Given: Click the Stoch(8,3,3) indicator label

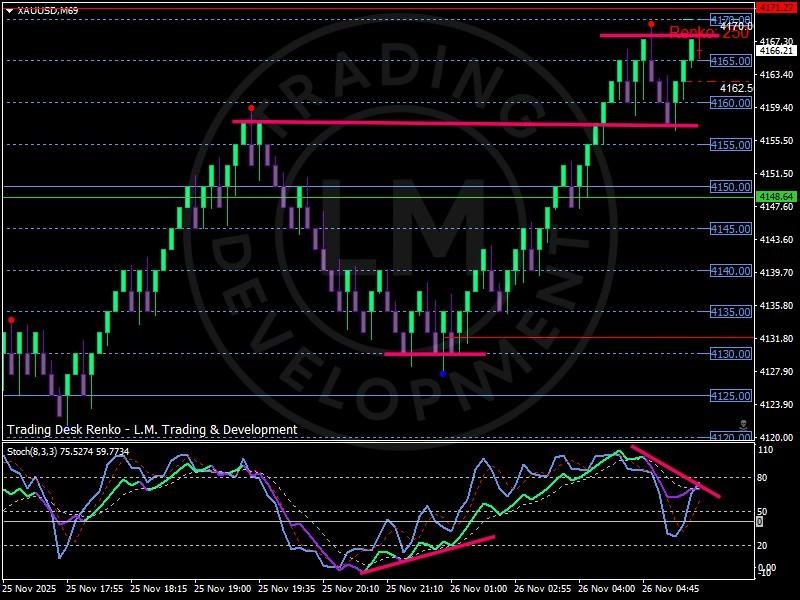Looking at the screenshot, I should [x=68, y=452].
